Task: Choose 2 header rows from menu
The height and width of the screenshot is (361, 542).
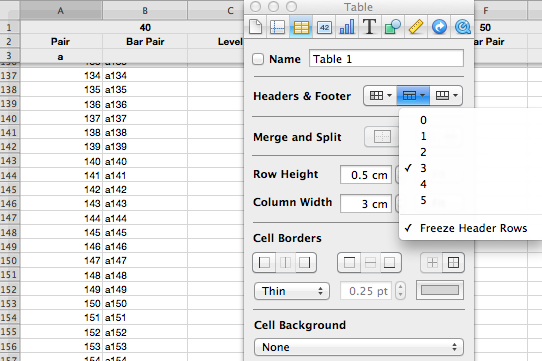Action: (423, 152)
